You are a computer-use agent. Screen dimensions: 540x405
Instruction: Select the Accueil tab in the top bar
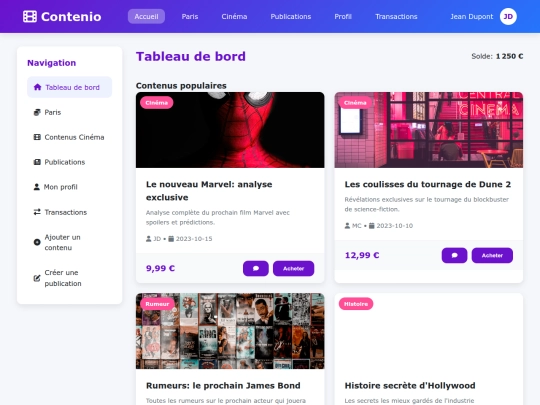146,17
